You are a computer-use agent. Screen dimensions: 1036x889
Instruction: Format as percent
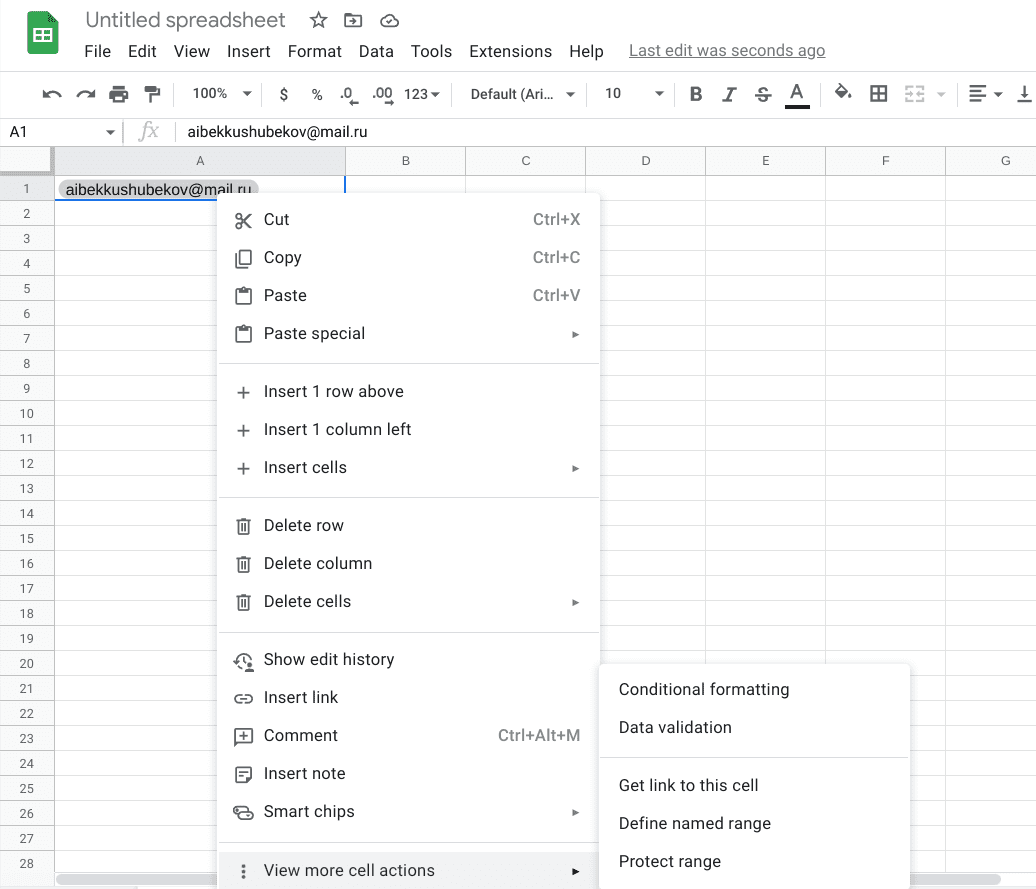pyautogui.click(x=317, y=94)
